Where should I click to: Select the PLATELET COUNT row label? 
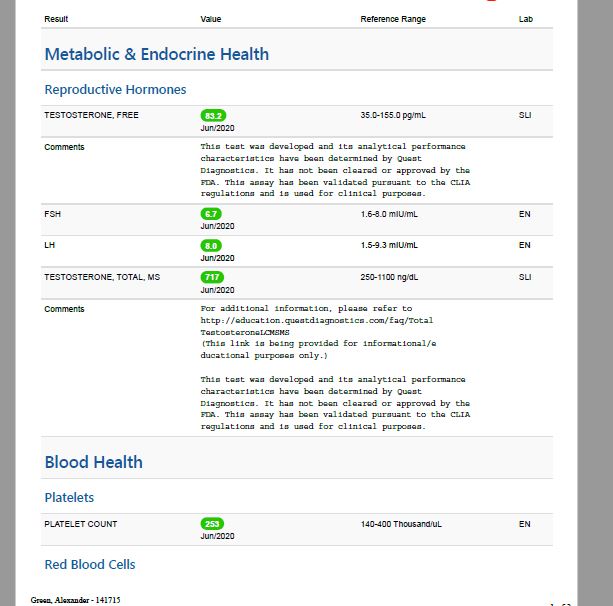tap(81, 524)
